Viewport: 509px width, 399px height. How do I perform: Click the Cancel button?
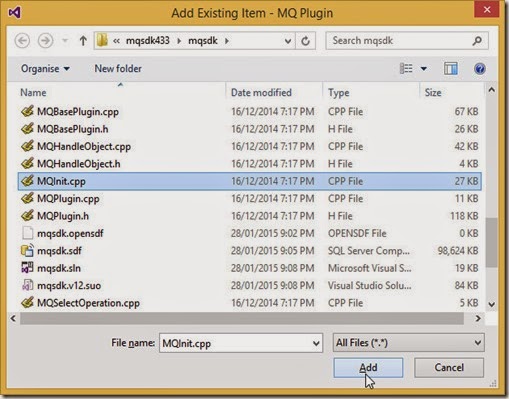point(449,368)
